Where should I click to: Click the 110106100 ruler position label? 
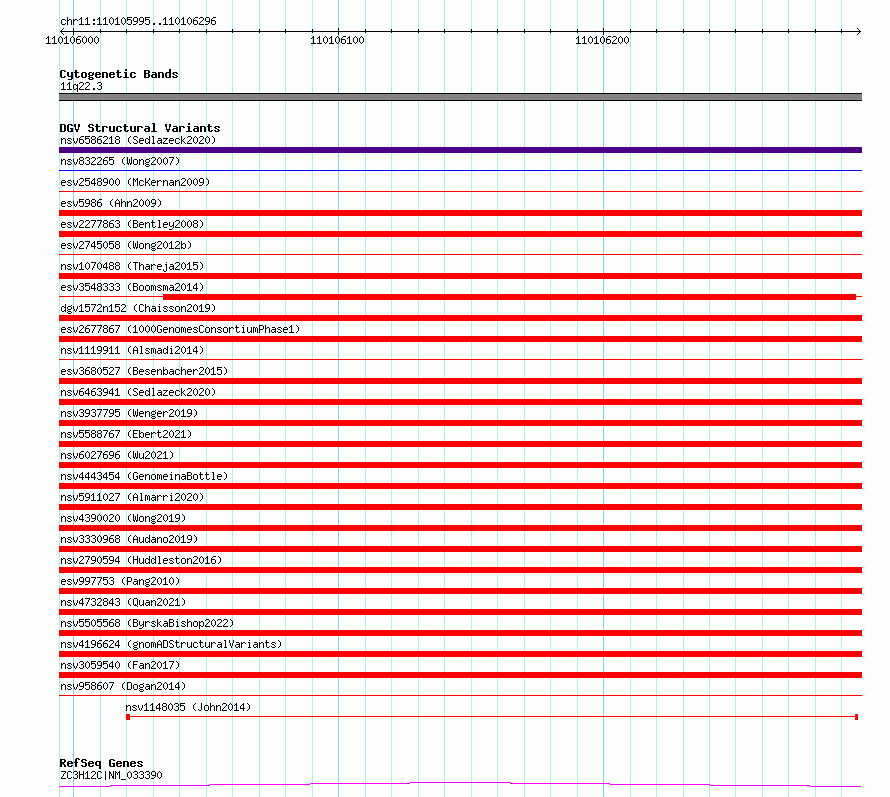[337, 40]
